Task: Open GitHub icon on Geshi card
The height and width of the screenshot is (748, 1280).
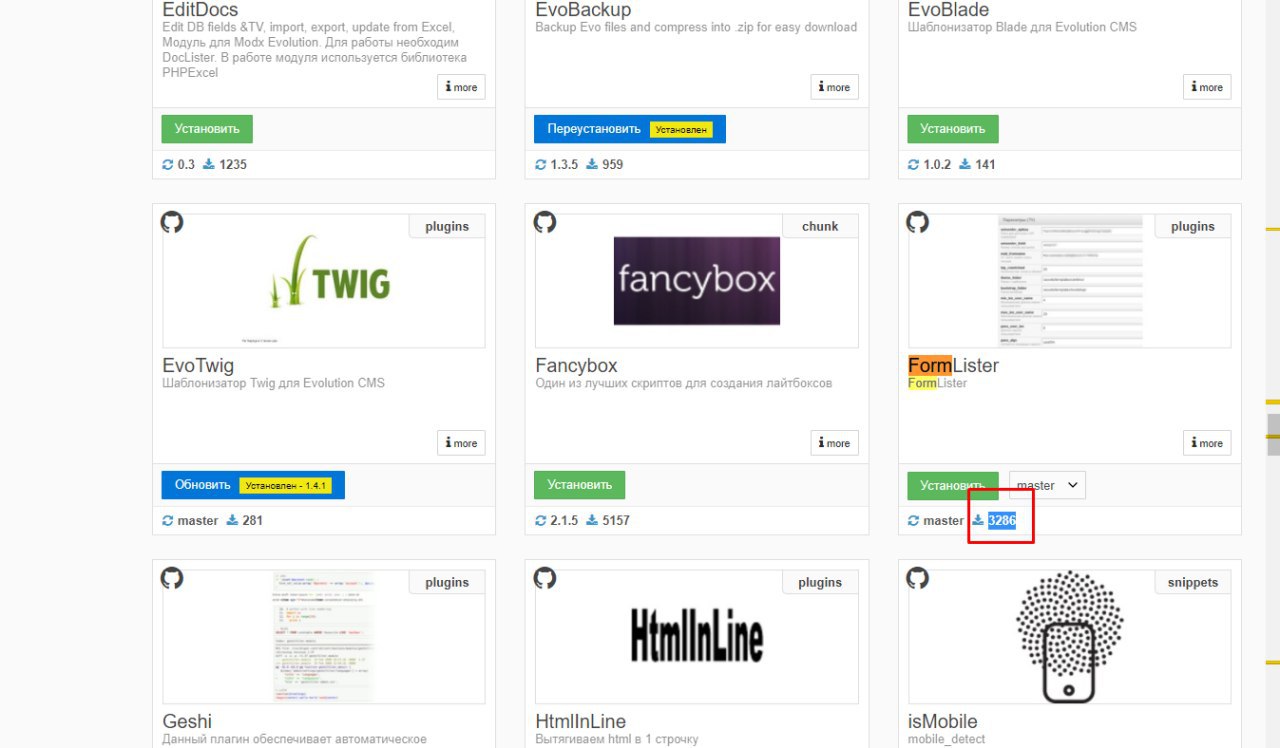Action: coord(172,578)
